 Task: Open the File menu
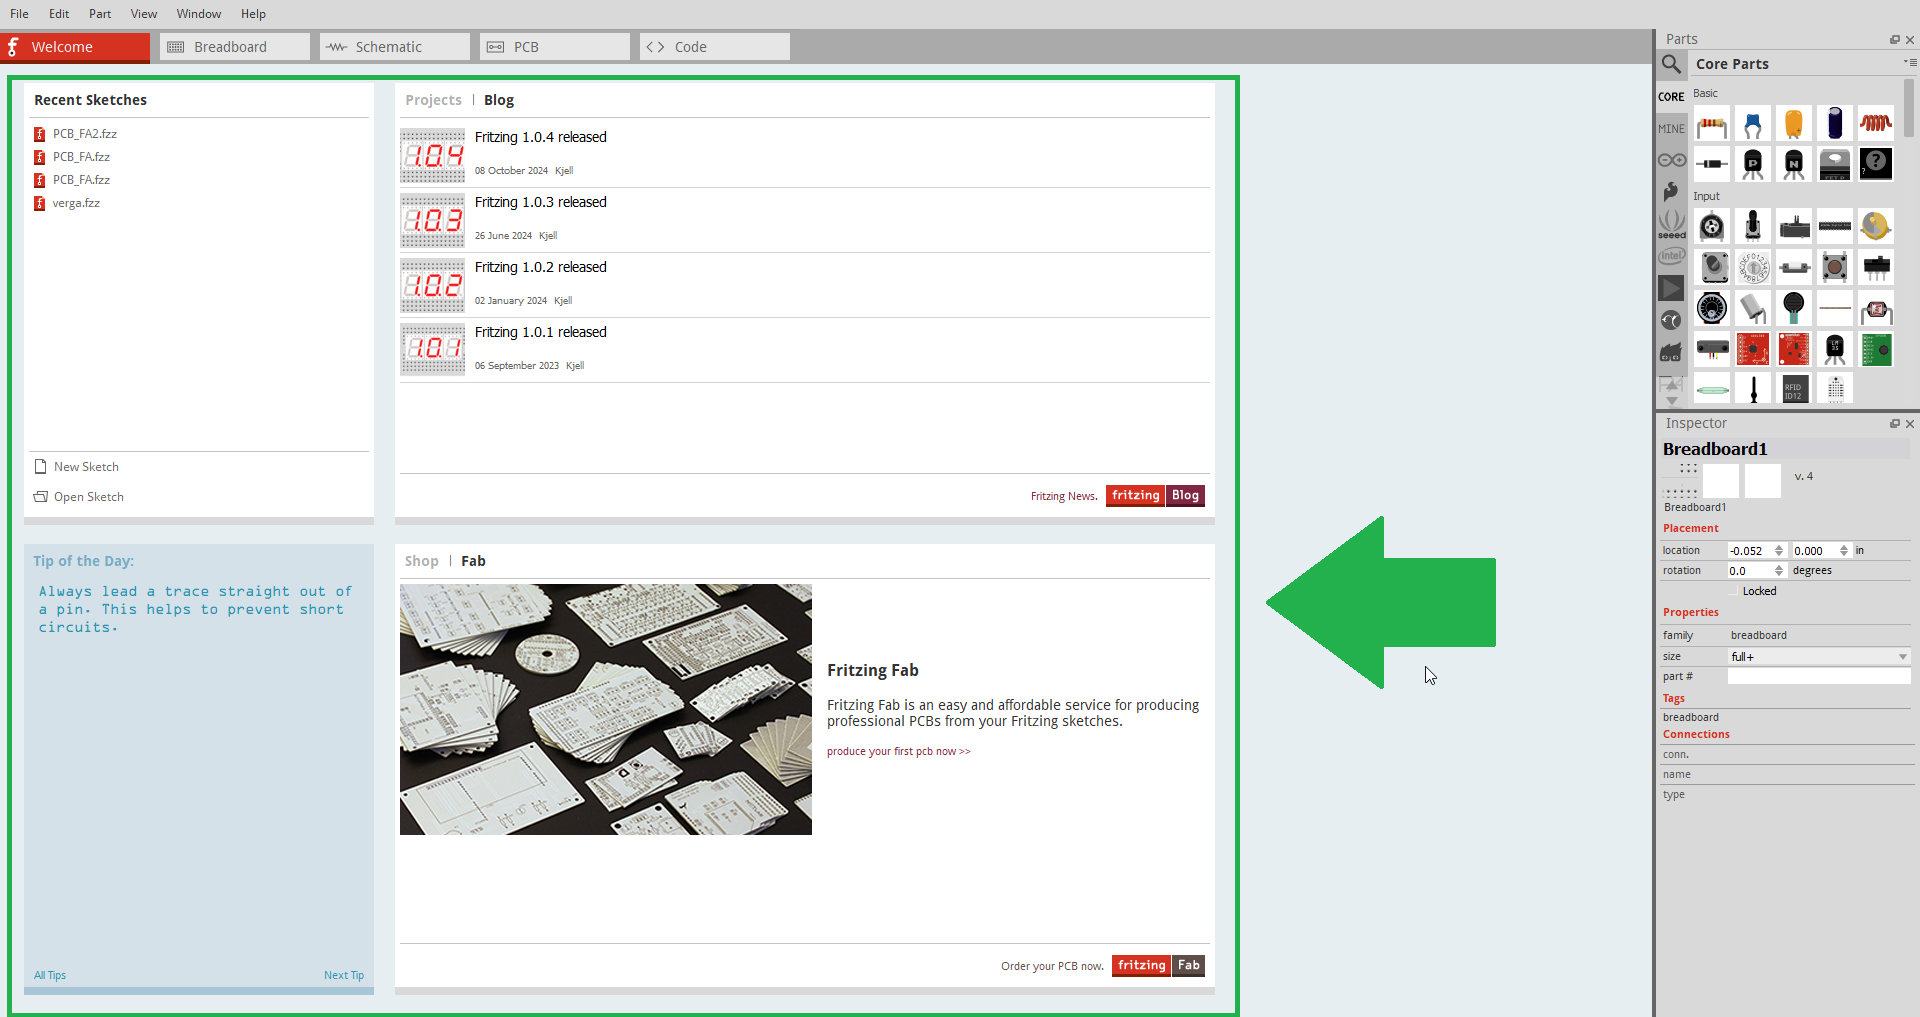[19, 14]
